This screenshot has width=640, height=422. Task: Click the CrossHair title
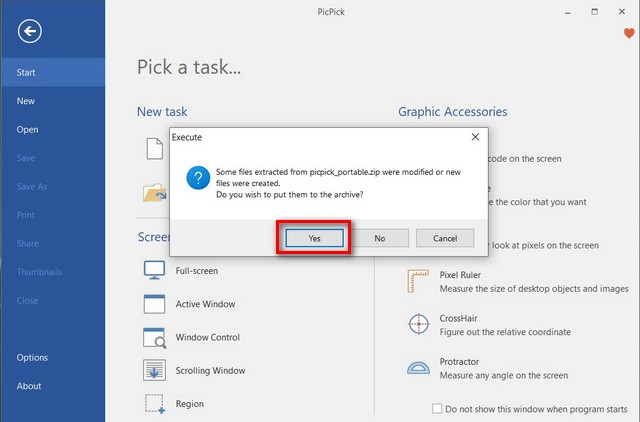[x=458, y=318]
